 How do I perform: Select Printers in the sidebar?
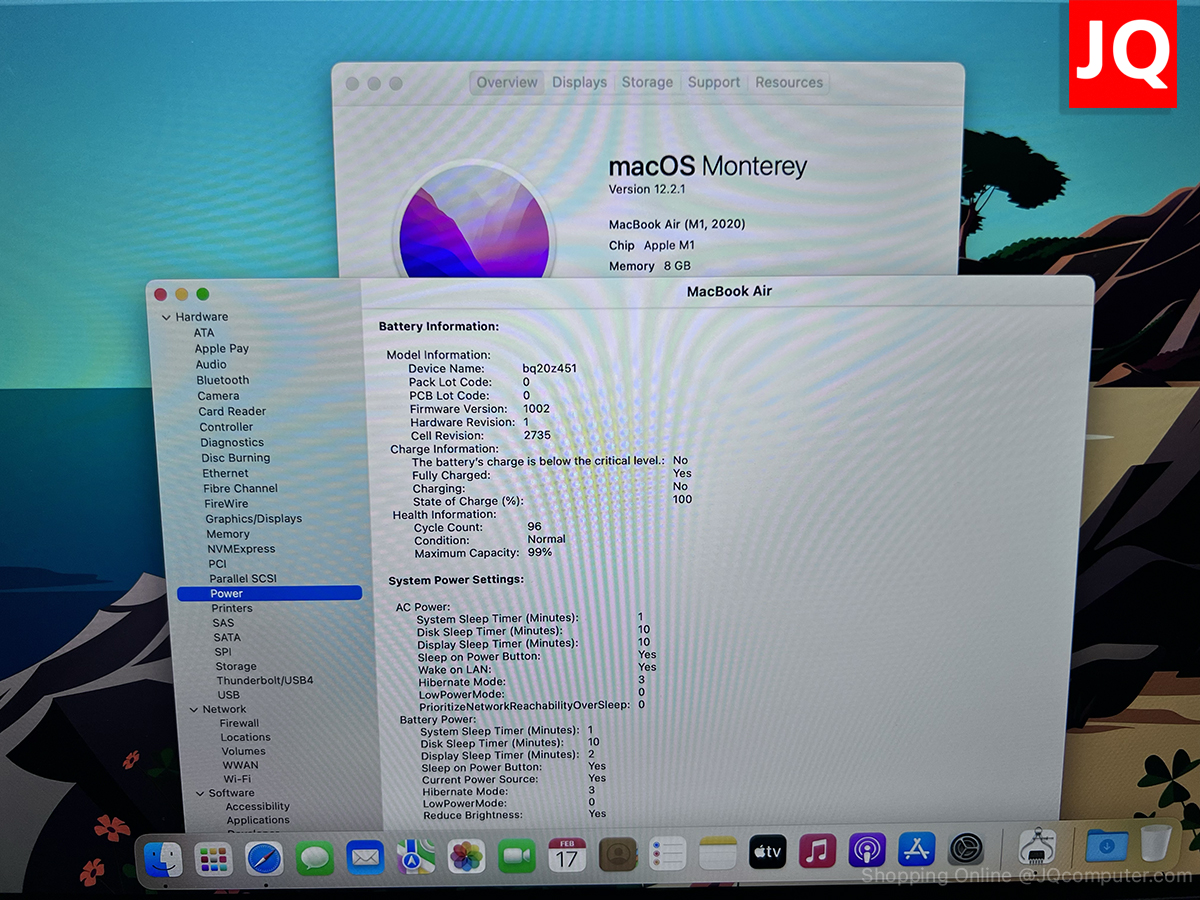tap(232, 609)
